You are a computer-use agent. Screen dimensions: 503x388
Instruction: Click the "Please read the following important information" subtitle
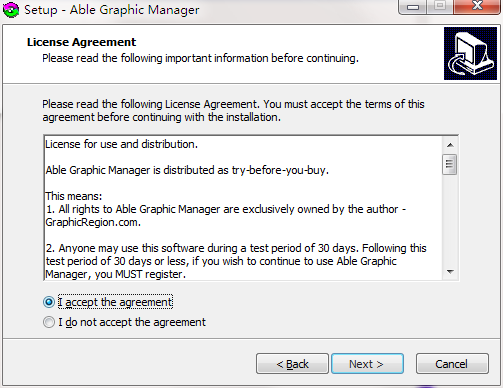click(200, 58)
